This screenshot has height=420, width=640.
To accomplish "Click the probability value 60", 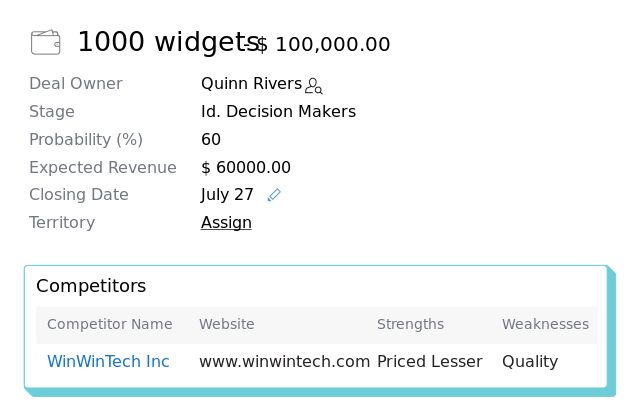I will tap(211, 140).
